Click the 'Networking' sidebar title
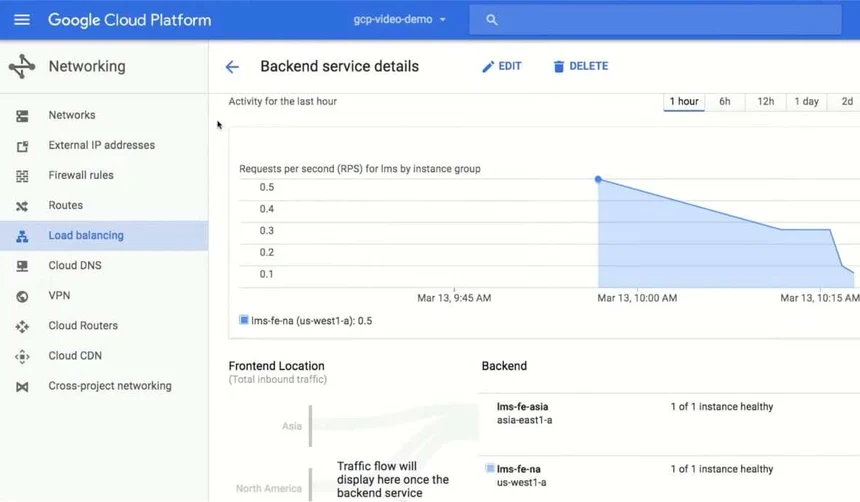The image size is (860, 502). 87,66
